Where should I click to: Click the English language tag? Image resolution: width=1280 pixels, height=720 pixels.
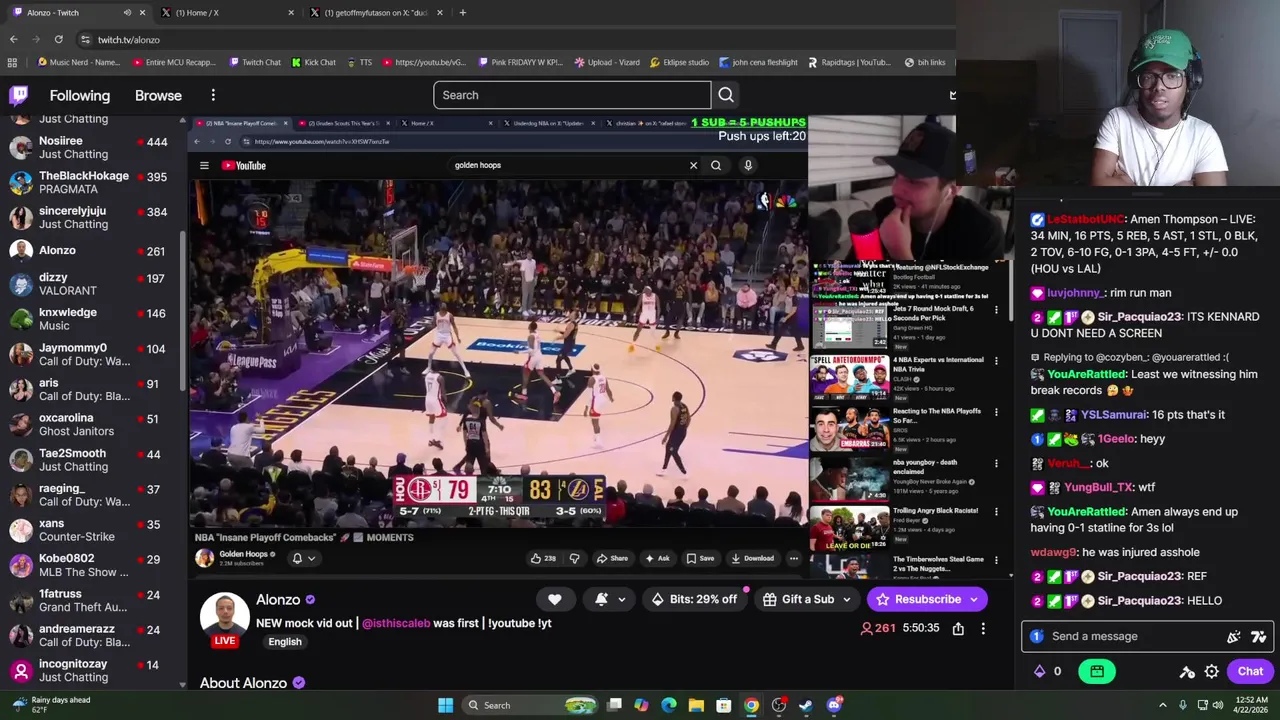click(x=285, y=642)
